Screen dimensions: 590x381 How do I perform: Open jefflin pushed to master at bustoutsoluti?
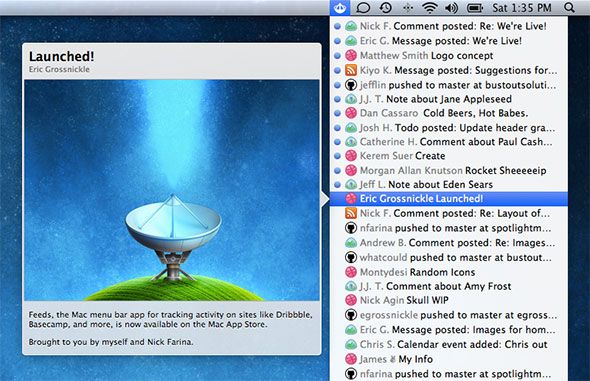pos(449,85)
